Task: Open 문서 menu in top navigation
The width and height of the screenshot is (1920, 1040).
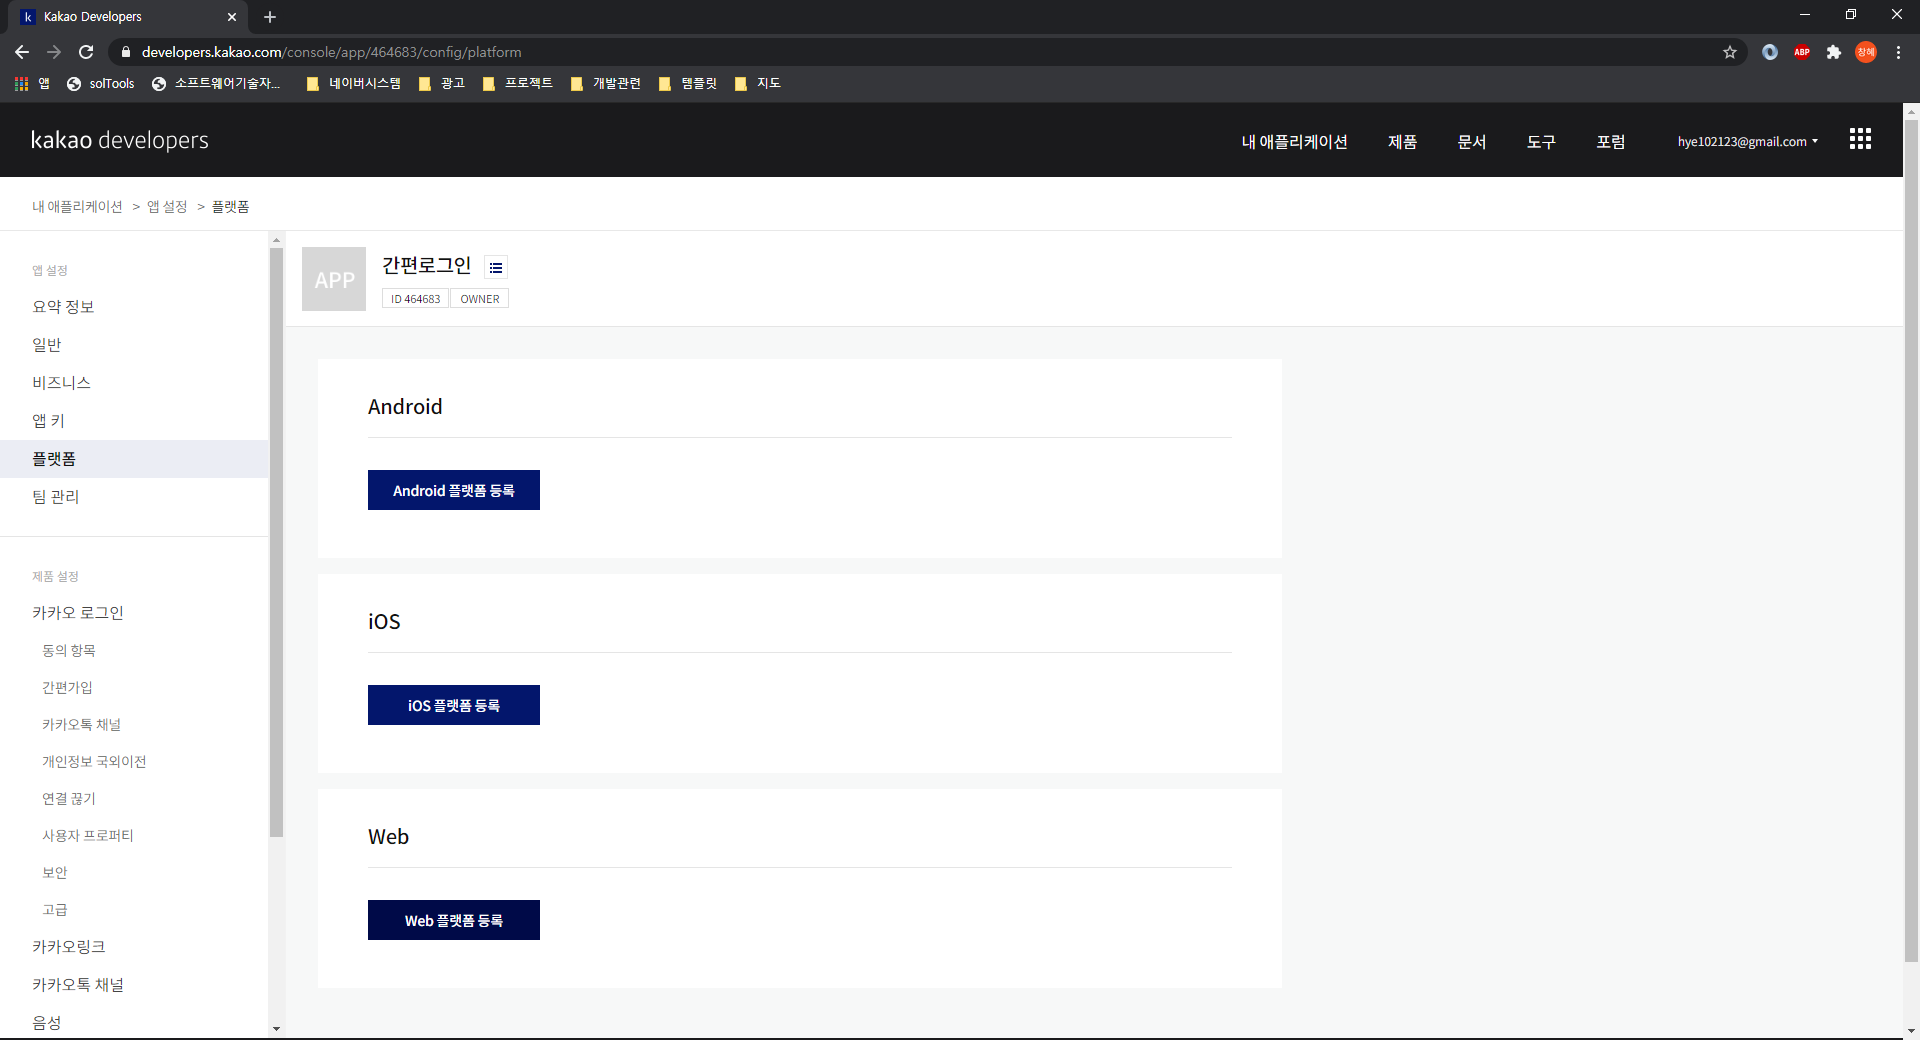Action: 1472,142
